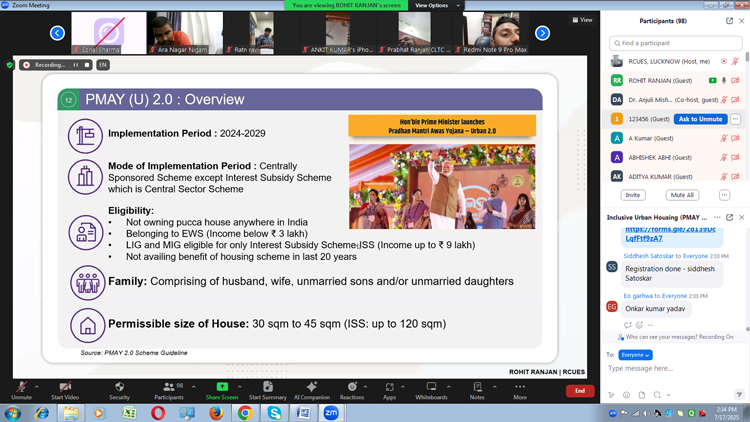Open screenshot capture icon in chat
This screenshot has height=422, width=750.
click(657, 395)
